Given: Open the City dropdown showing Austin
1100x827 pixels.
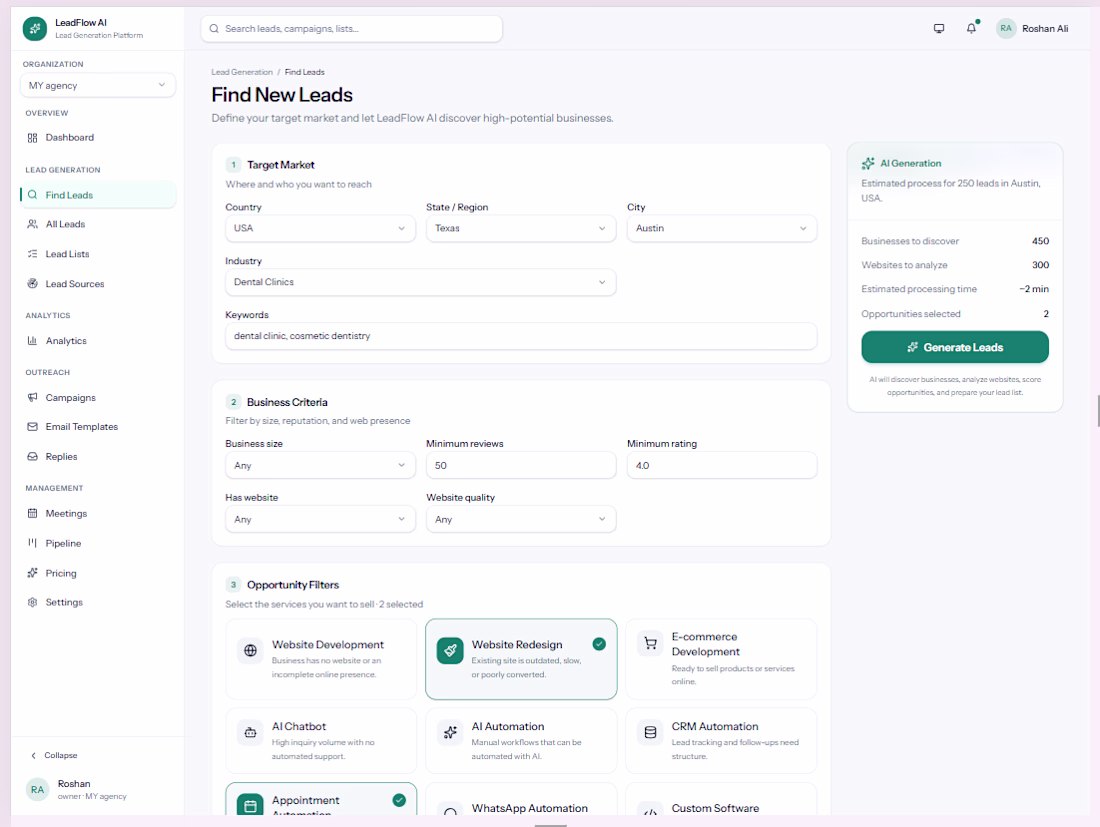Looking at the screenshot, I should click(722, 229).
